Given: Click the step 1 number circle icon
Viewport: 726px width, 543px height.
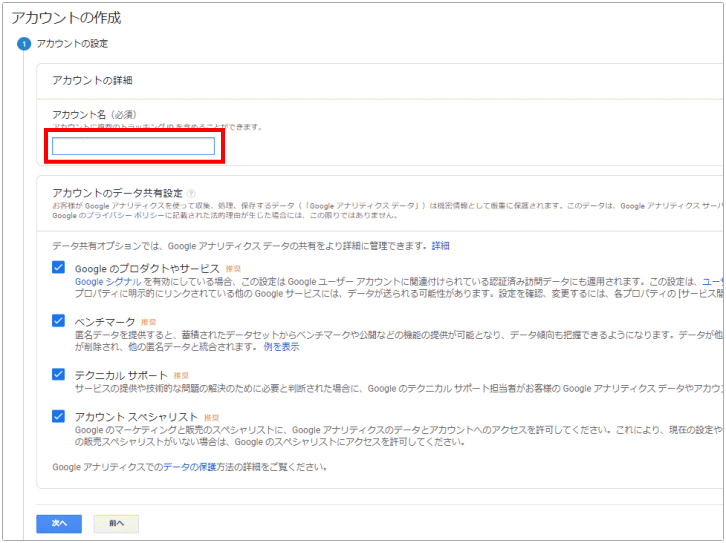Looking at the screenshot, I should pyautogui.click(x=23, y=44).
